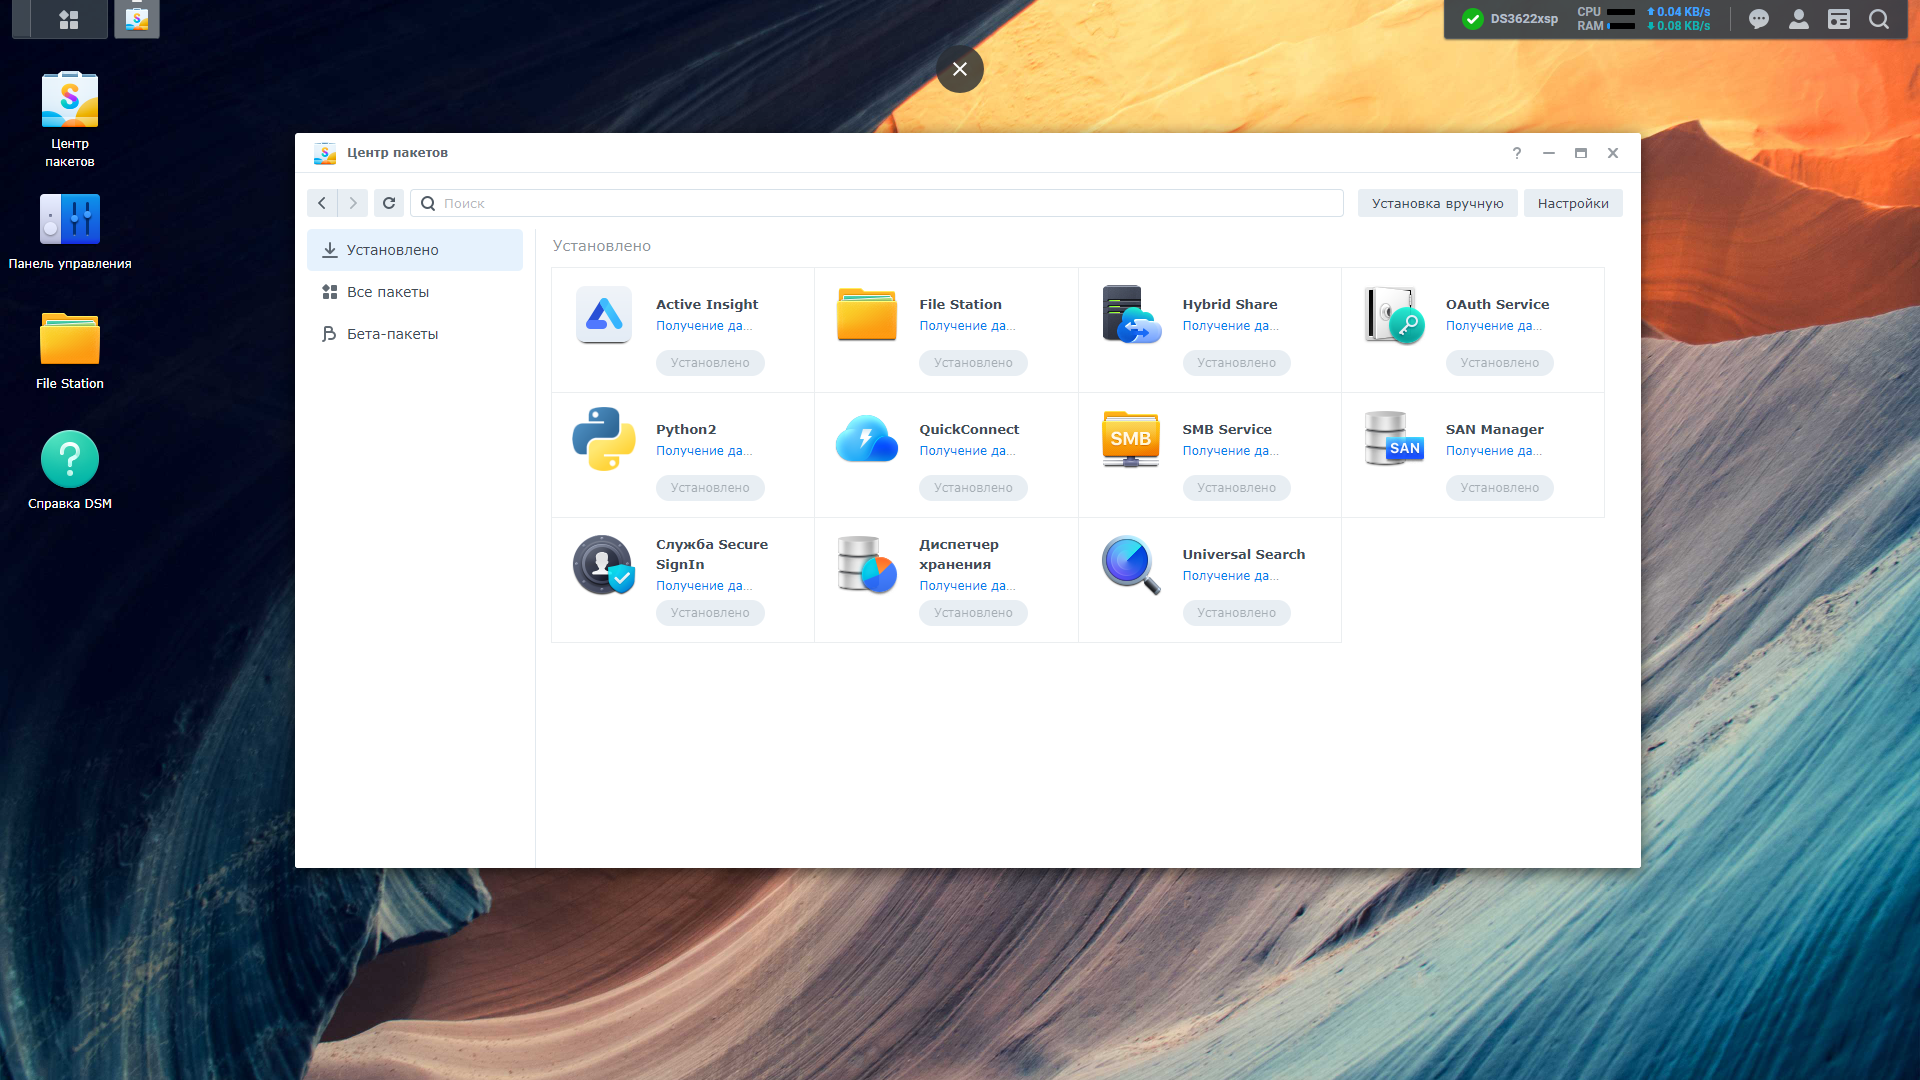1920x1080 pixels.
Task: Click the Hybrid Share package icon
Action: [x=1131, y=314]
